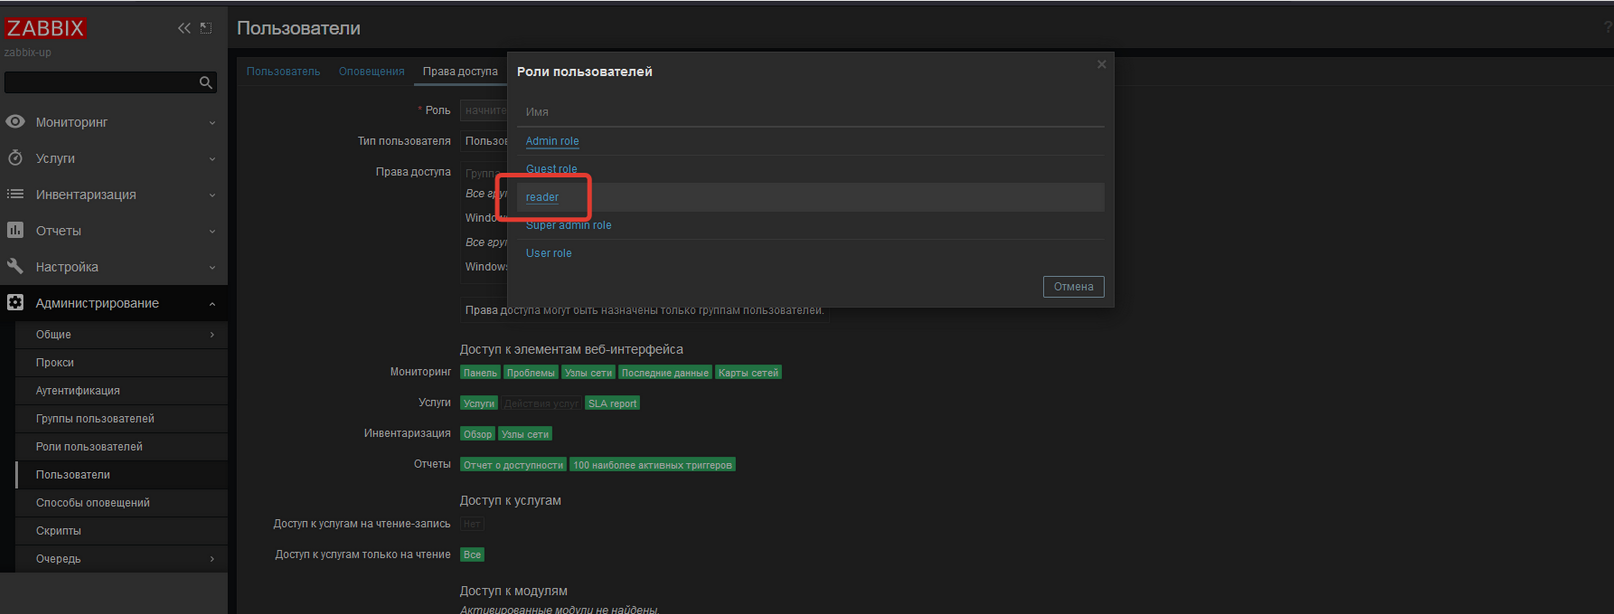The height and width of the screenshot is (614, 1614).
Task: Click the Последние данные tag
Action: tap(665, 373)
